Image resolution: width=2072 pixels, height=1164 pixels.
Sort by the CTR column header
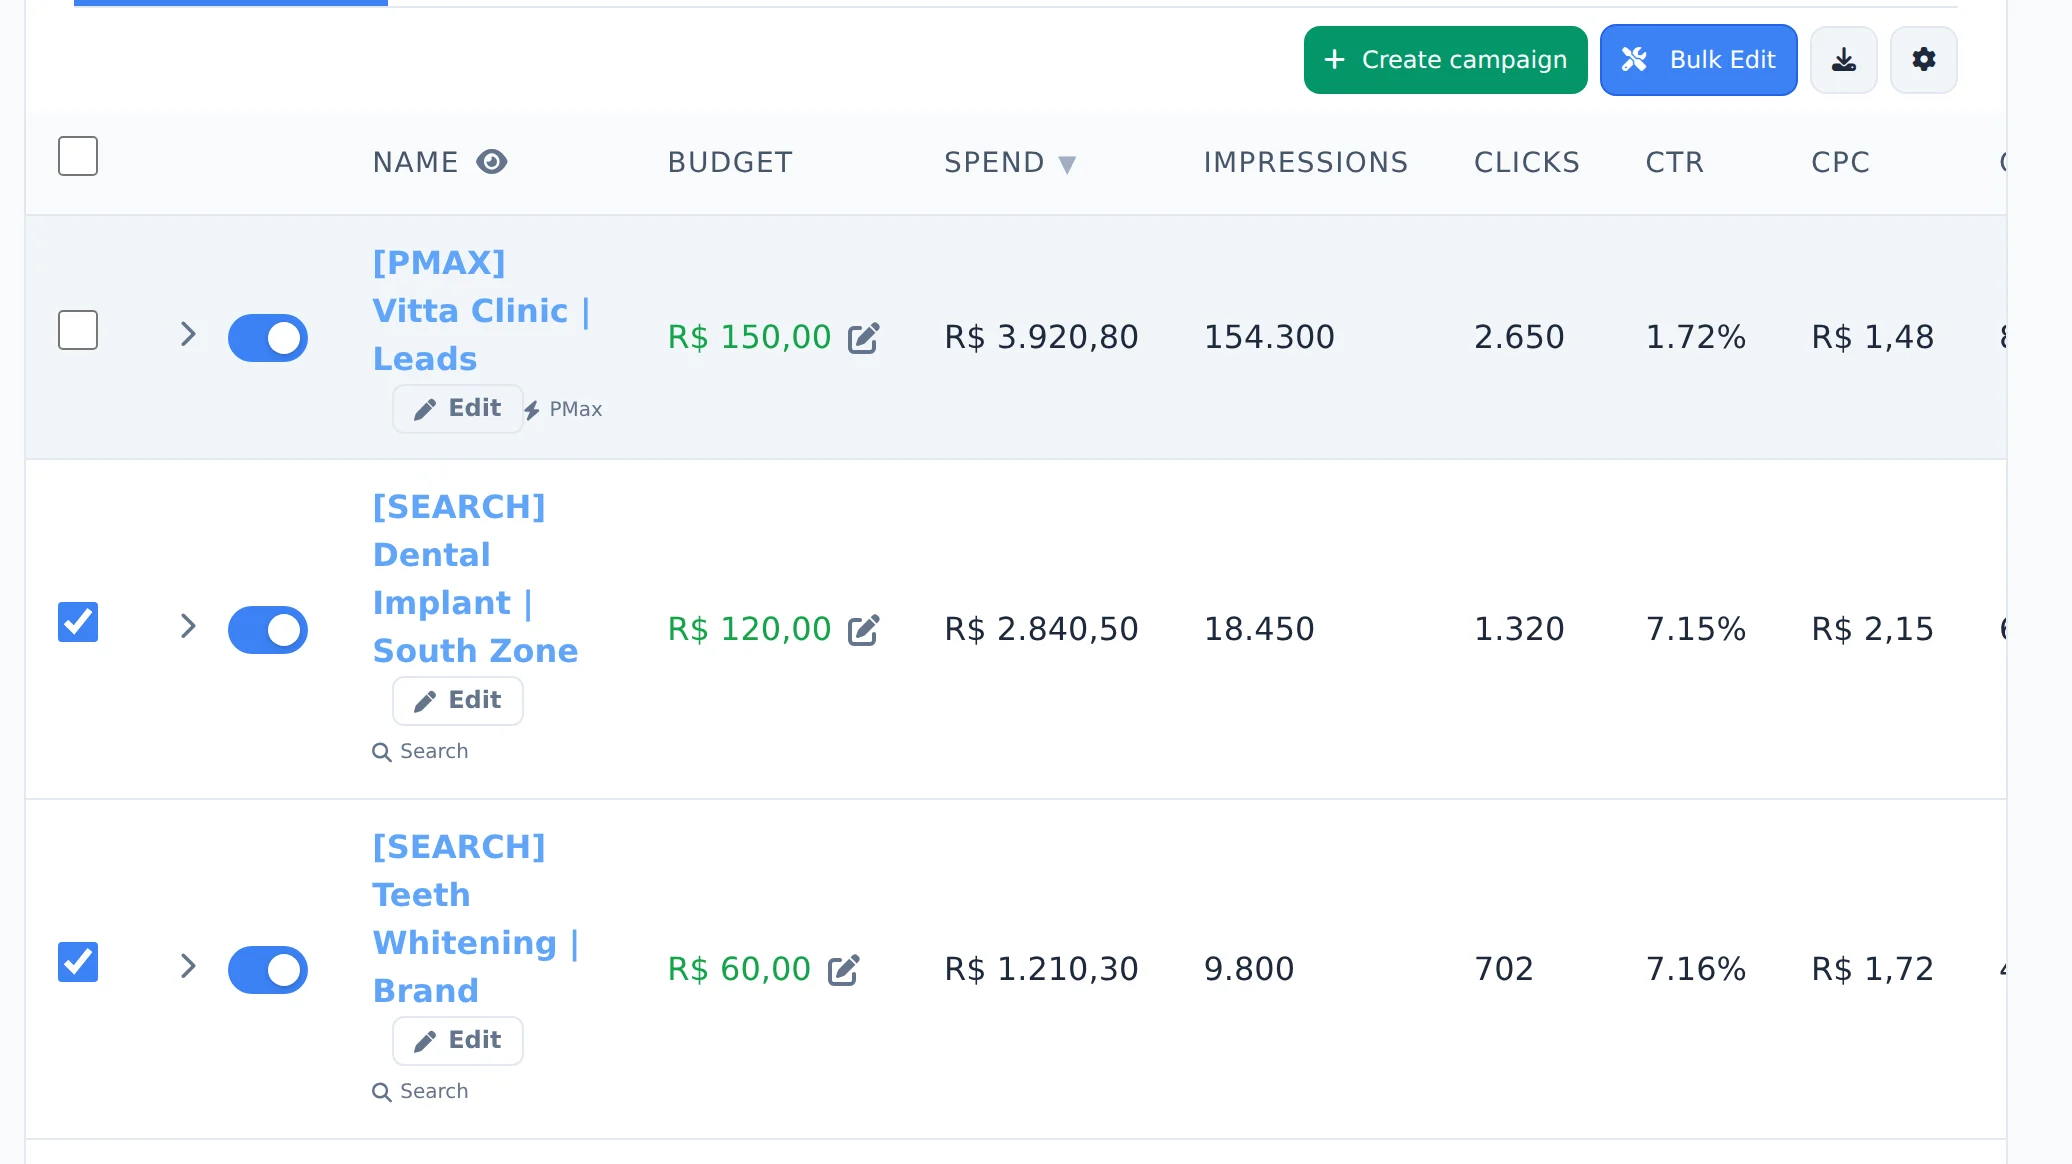1674,162
